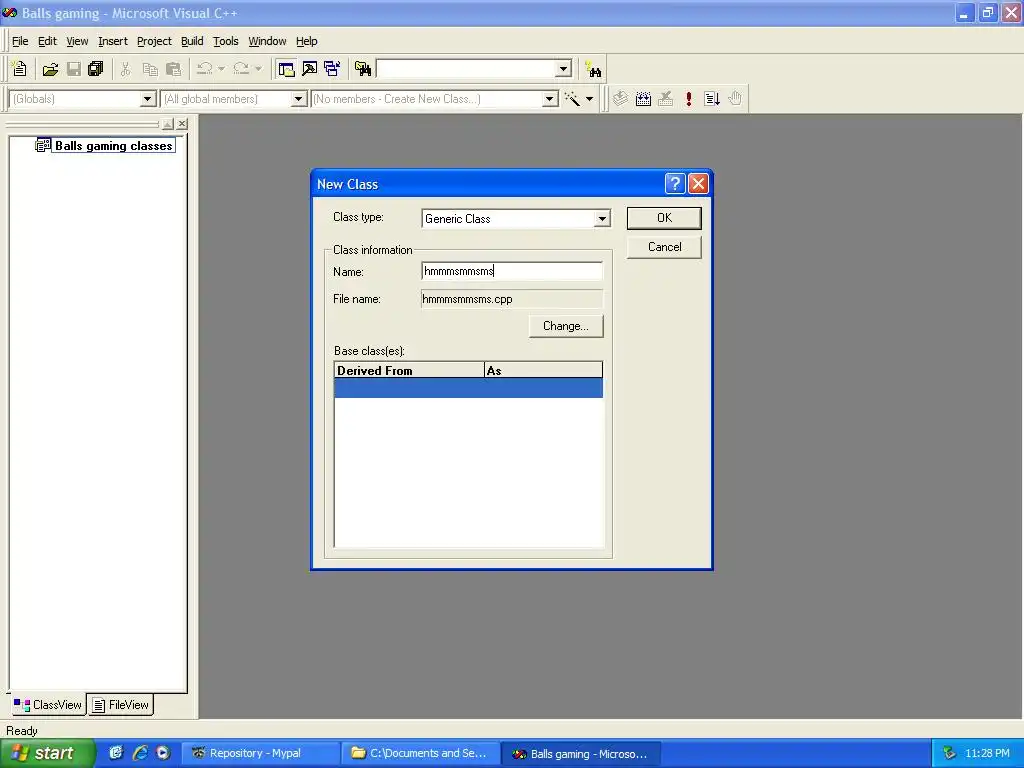Image resolution: width=1024 pixels, height=768 pixels.
Task: Expand the workspace pane docking toggle
Action: tap(168, 123)
